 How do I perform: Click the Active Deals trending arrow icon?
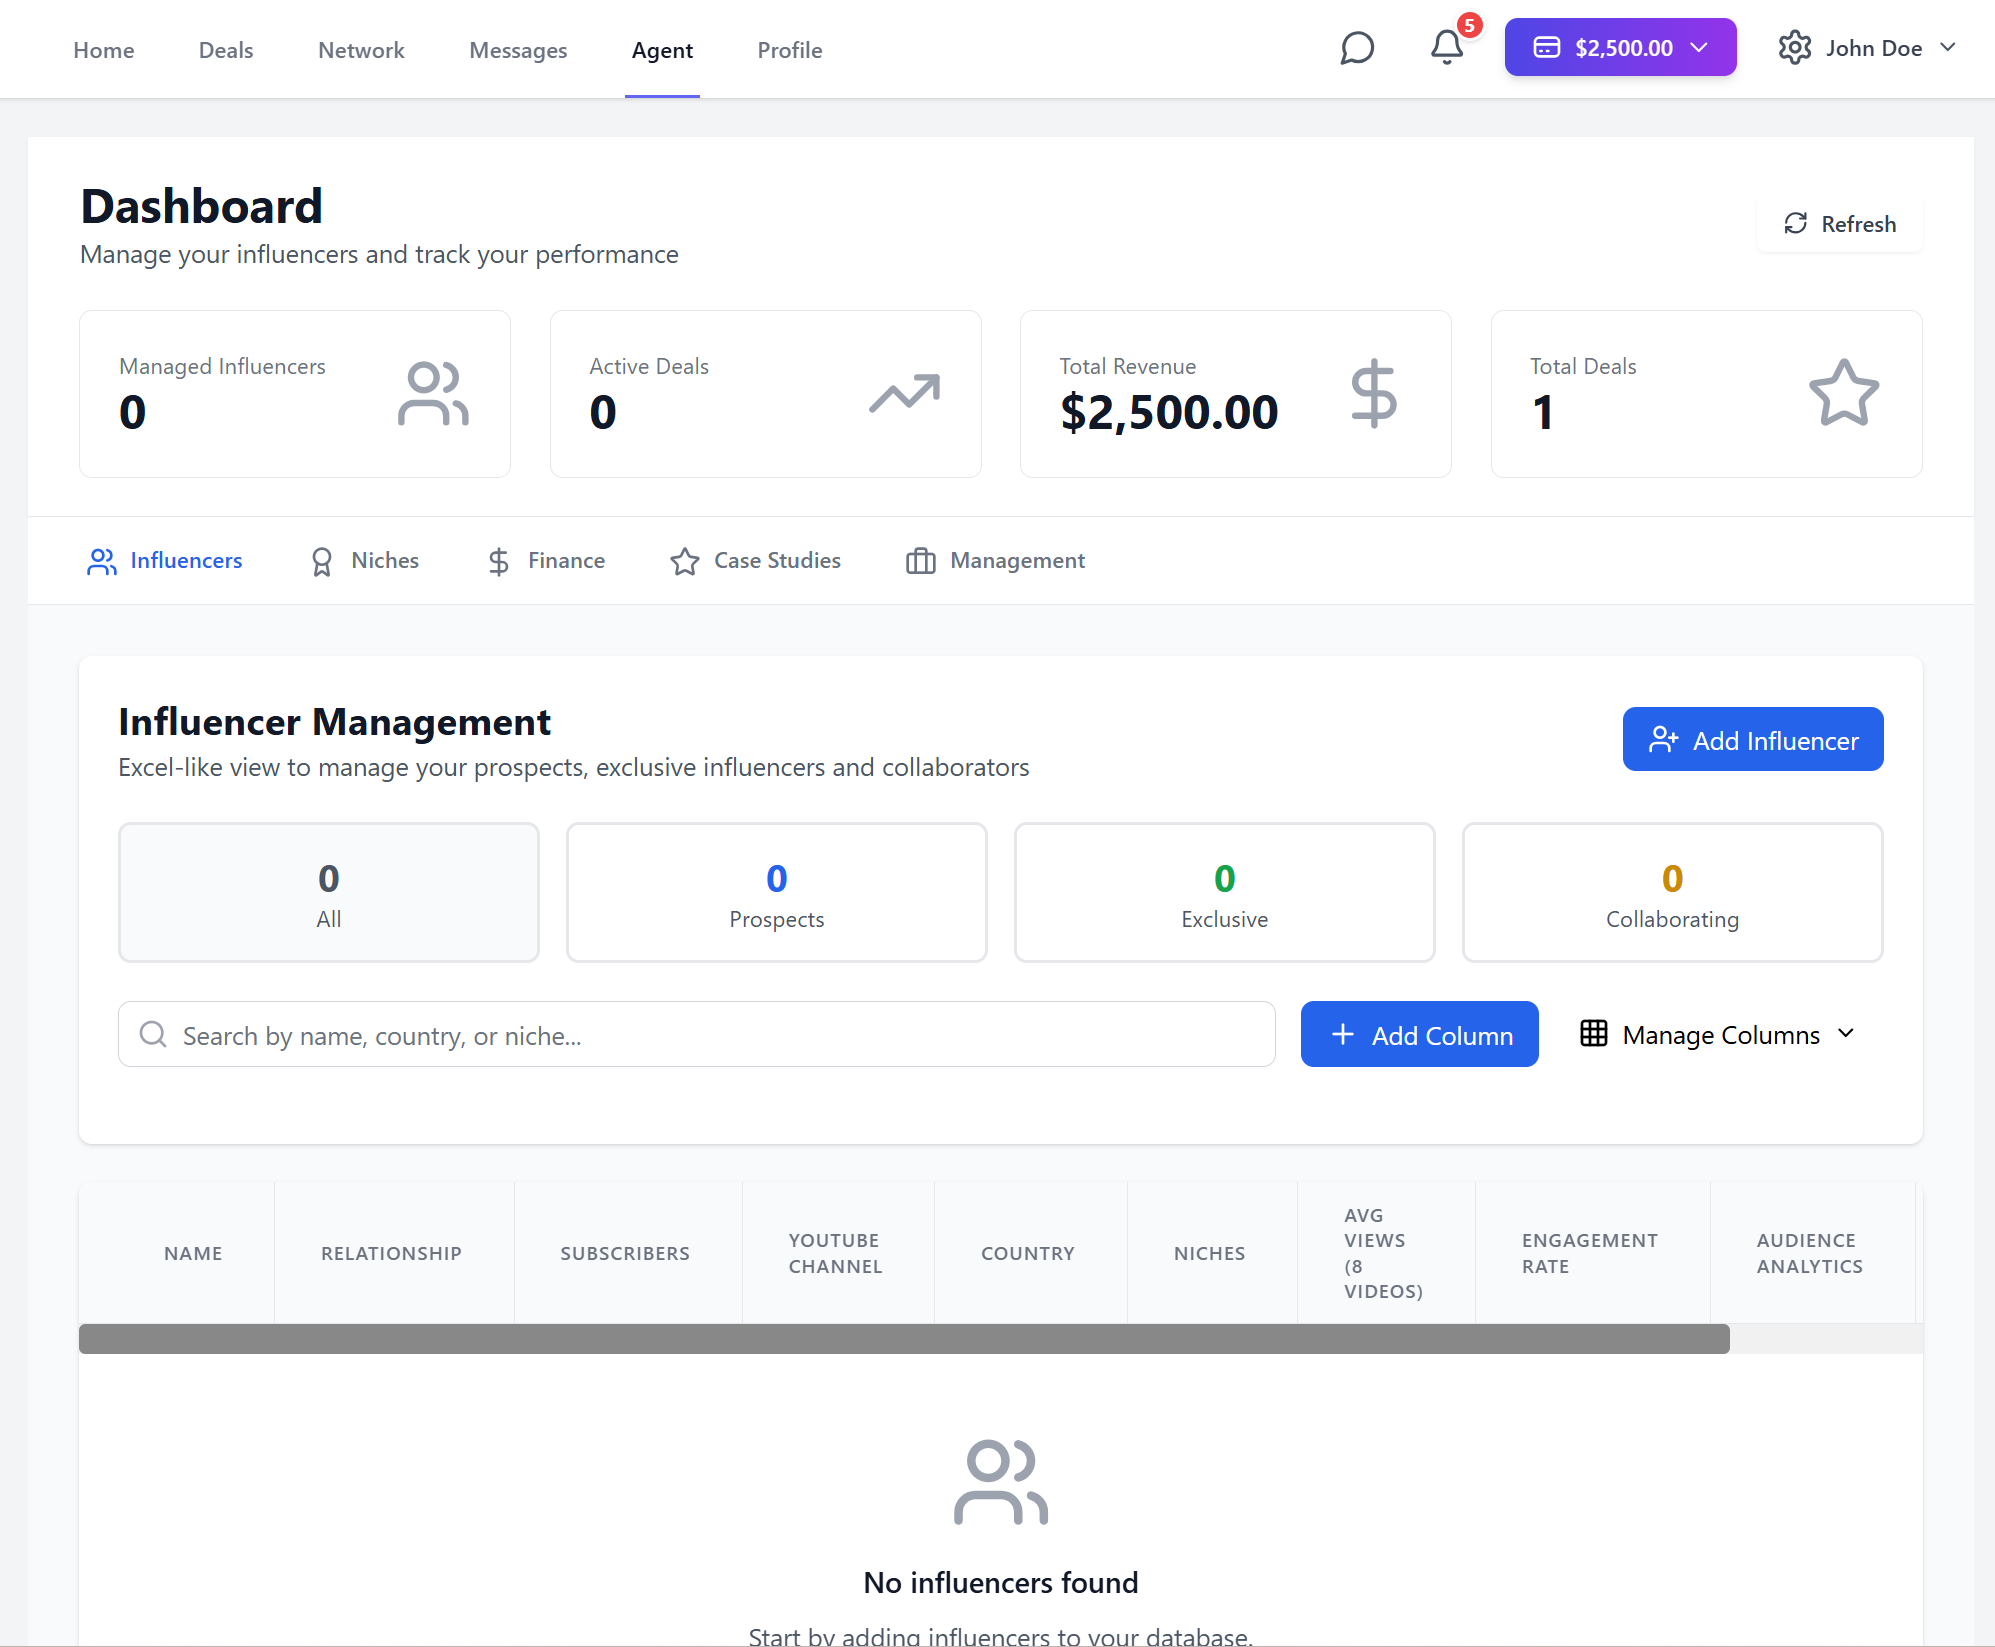pos(905,394)
